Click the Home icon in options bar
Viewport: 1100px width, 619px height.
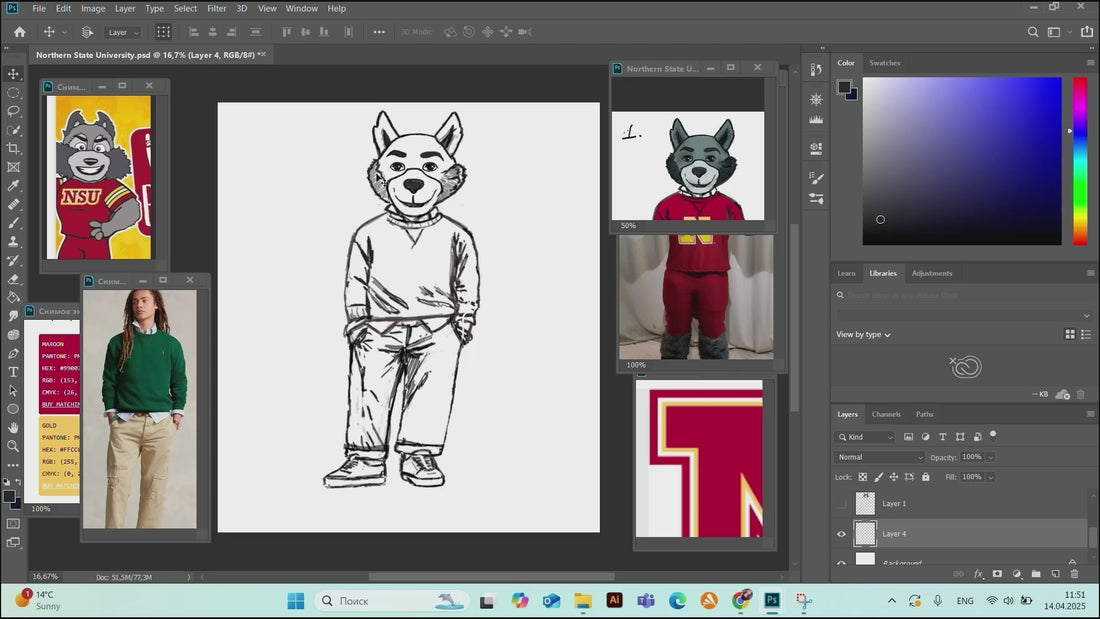(19, 32)
